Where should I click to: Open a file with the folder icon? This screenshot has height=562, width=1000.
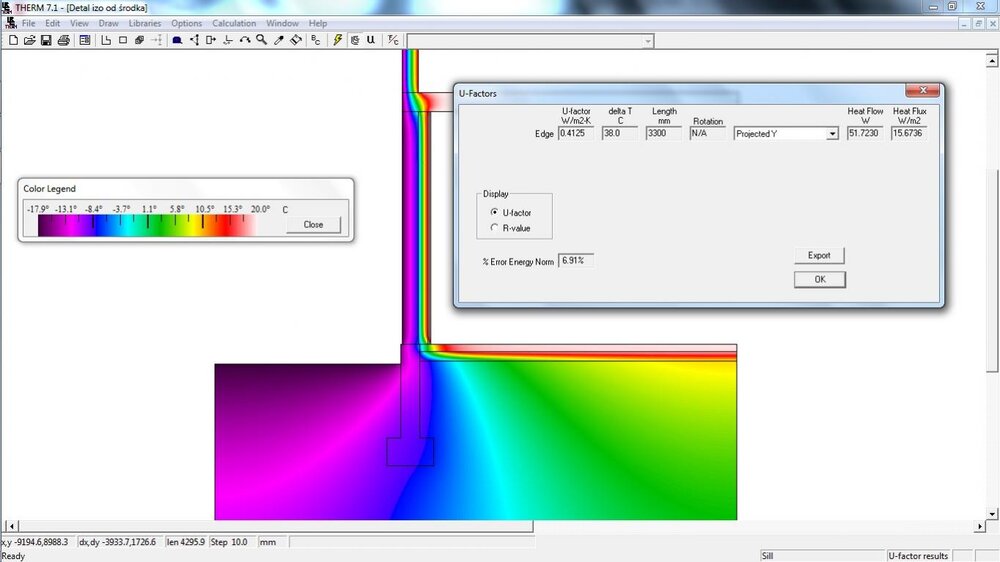30,40
